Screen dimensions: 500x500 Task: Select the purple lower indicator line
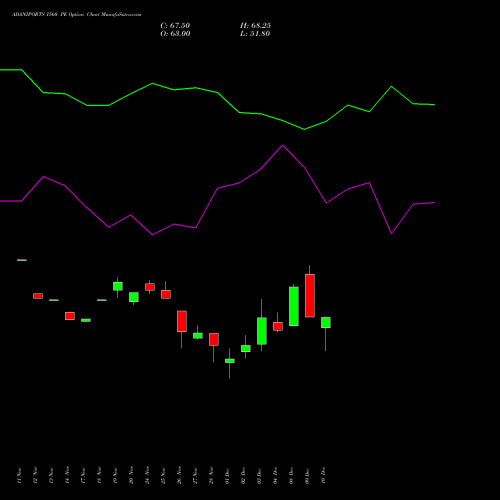[x=217, y=190]
